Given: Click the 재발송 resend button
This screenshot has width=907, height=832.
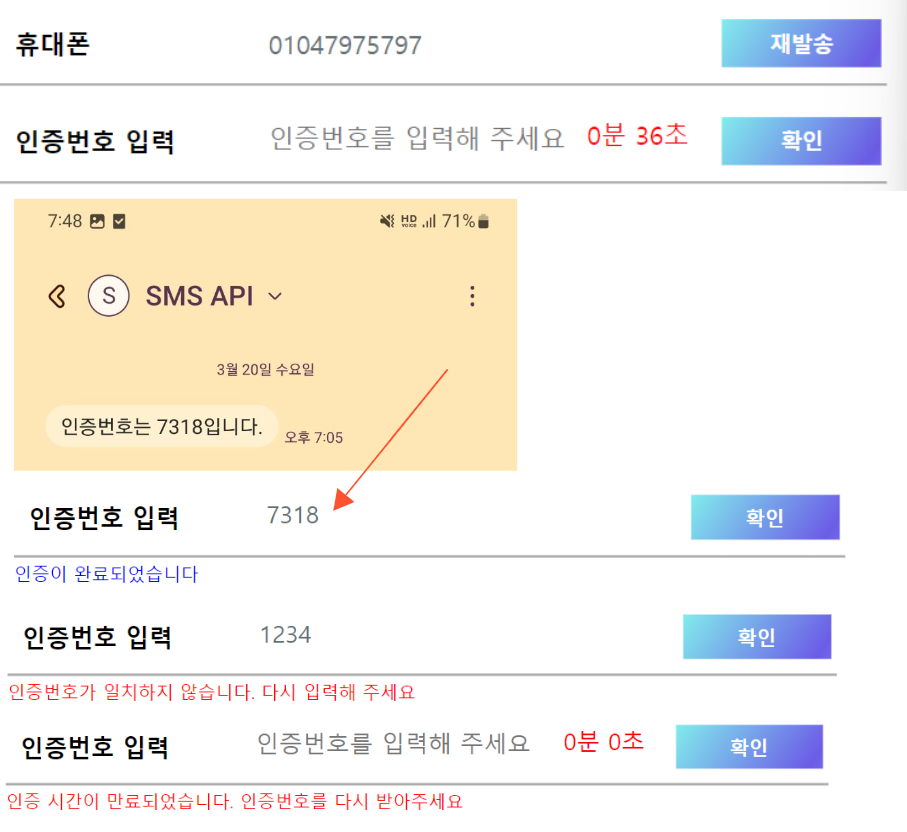Looking at the screenshot, I should (x=801, y=43).
